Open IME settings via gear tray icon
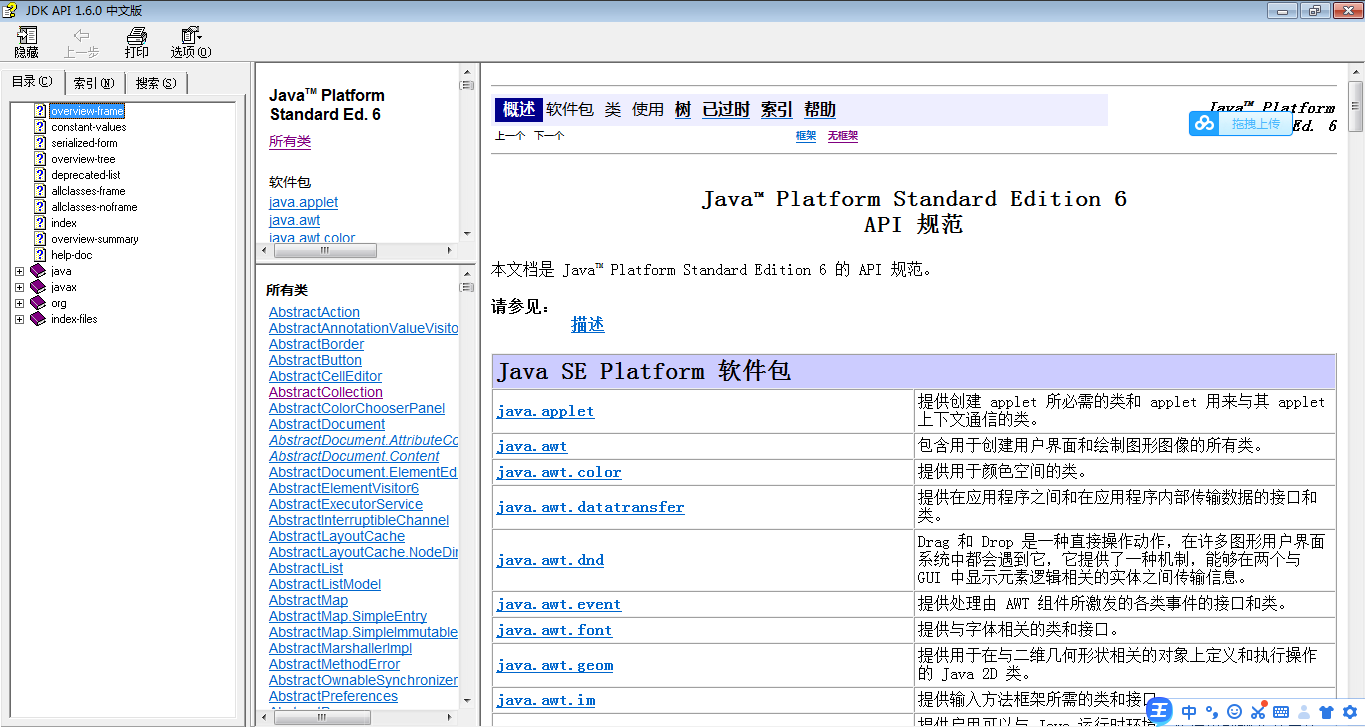1365x727 pixels. (1348, 712)
